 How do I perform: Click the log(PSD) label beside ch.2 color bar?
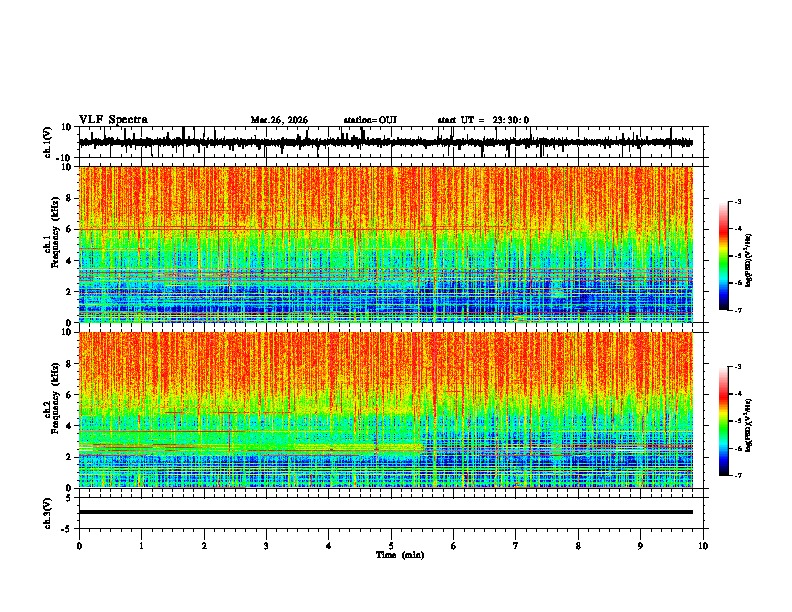(x=748, y=426)
